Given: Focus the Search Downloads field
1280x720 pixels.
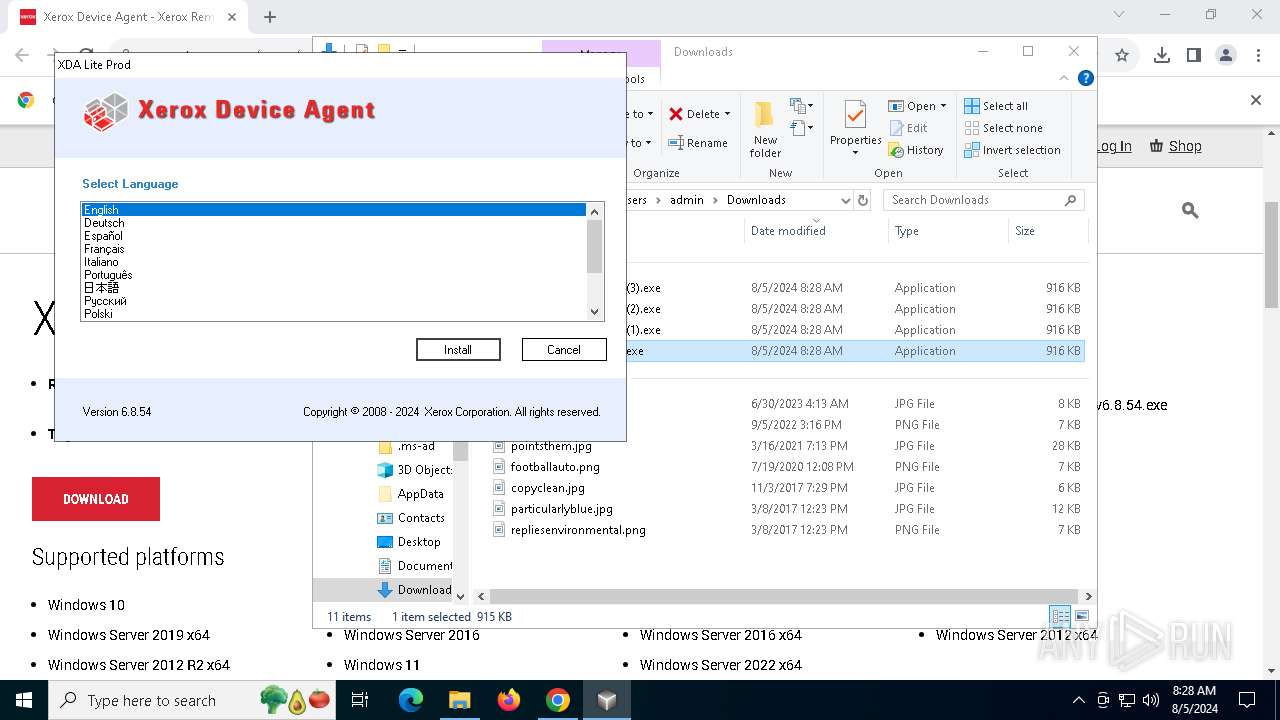Looking at the screenshot, I should 984,200.
